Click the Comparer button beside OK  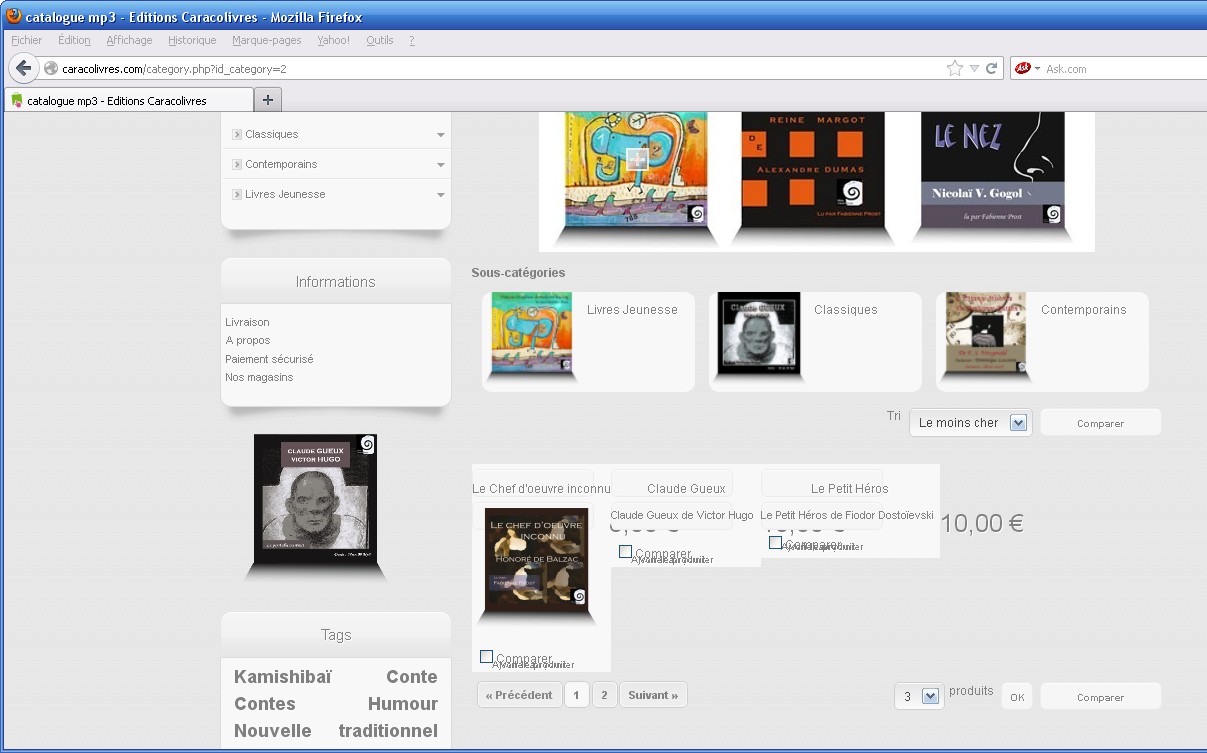1101,697
